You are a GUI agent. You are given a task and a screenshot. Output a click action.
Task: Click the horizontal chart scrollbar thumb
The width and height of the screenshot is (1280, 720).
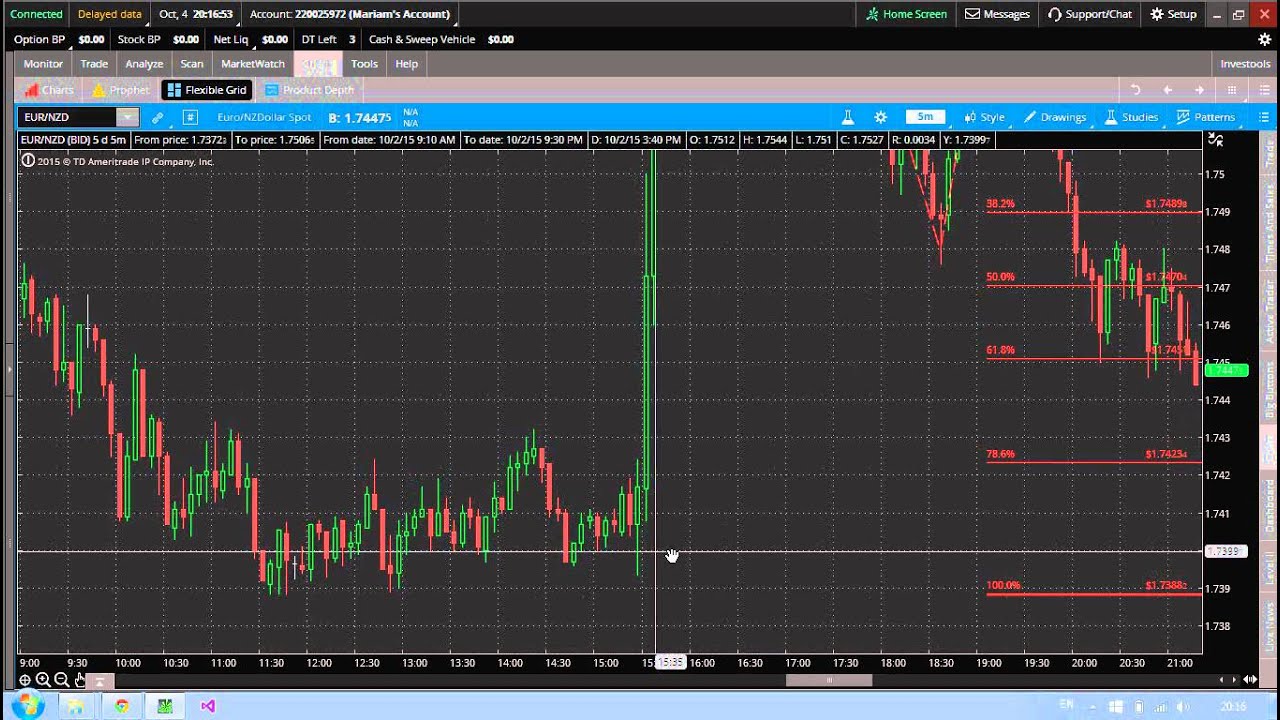pyautogui.click(x=828, y=681)
